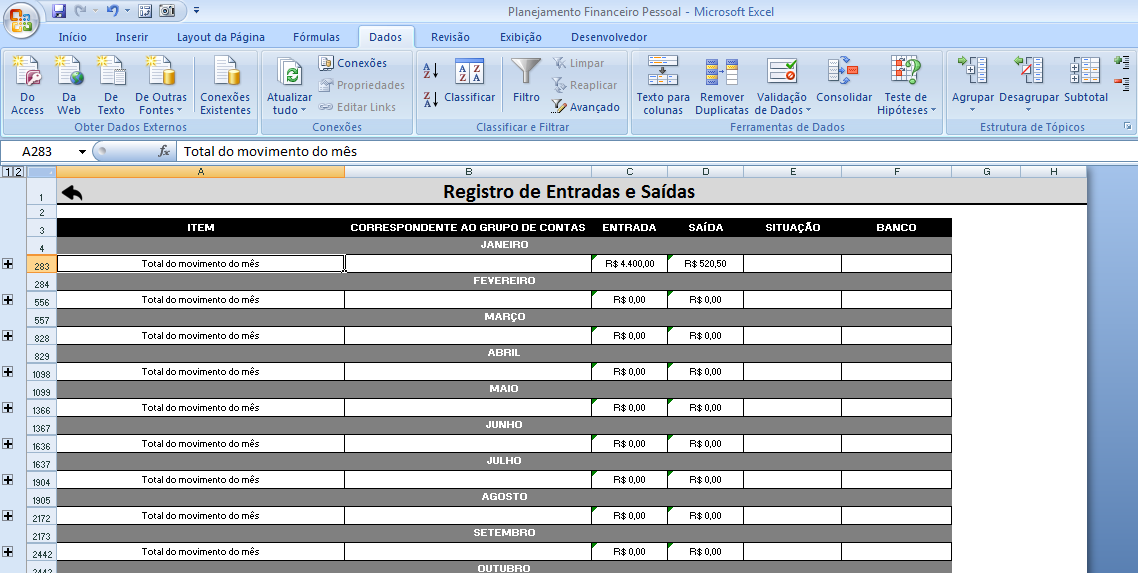The width and height of the screenshot is (1138, 573).
Task: Click the Subtotal button
Action: point(1086,81)
